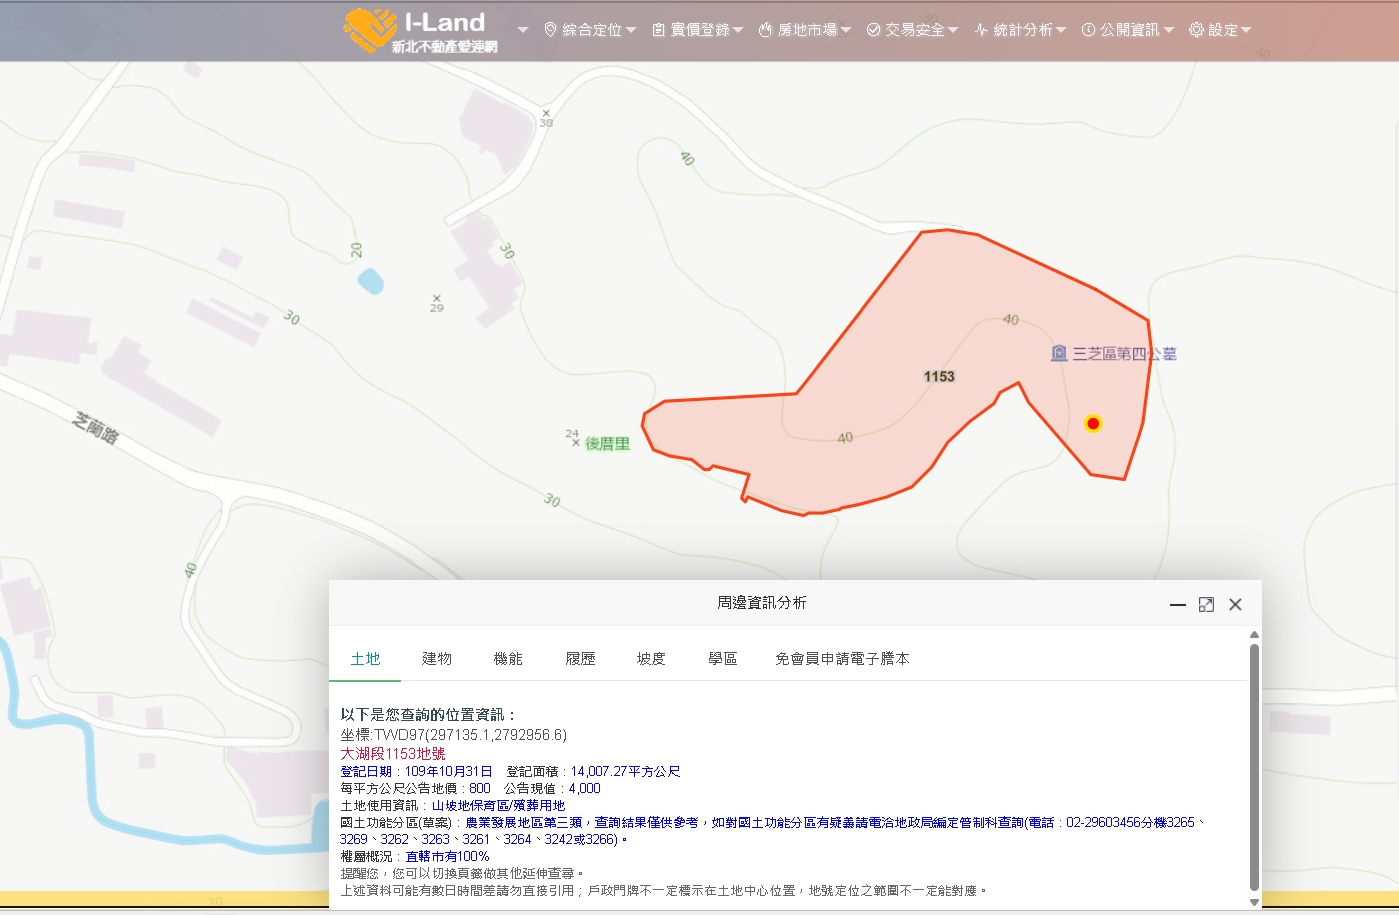Click the panel scrollbar on the right
This screenshot has height=915, width=1399.
(1253, 770)
